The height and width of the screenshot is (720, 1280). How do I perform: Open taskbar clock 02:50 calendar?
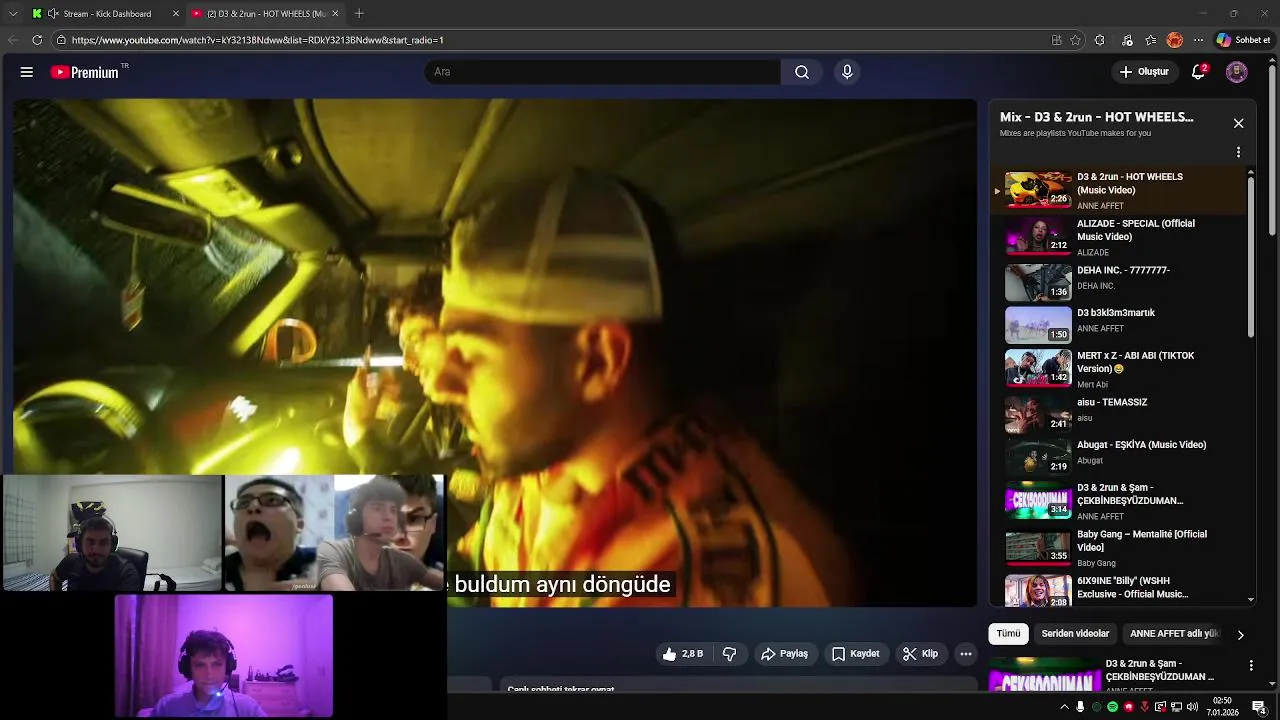point(1222,707)
